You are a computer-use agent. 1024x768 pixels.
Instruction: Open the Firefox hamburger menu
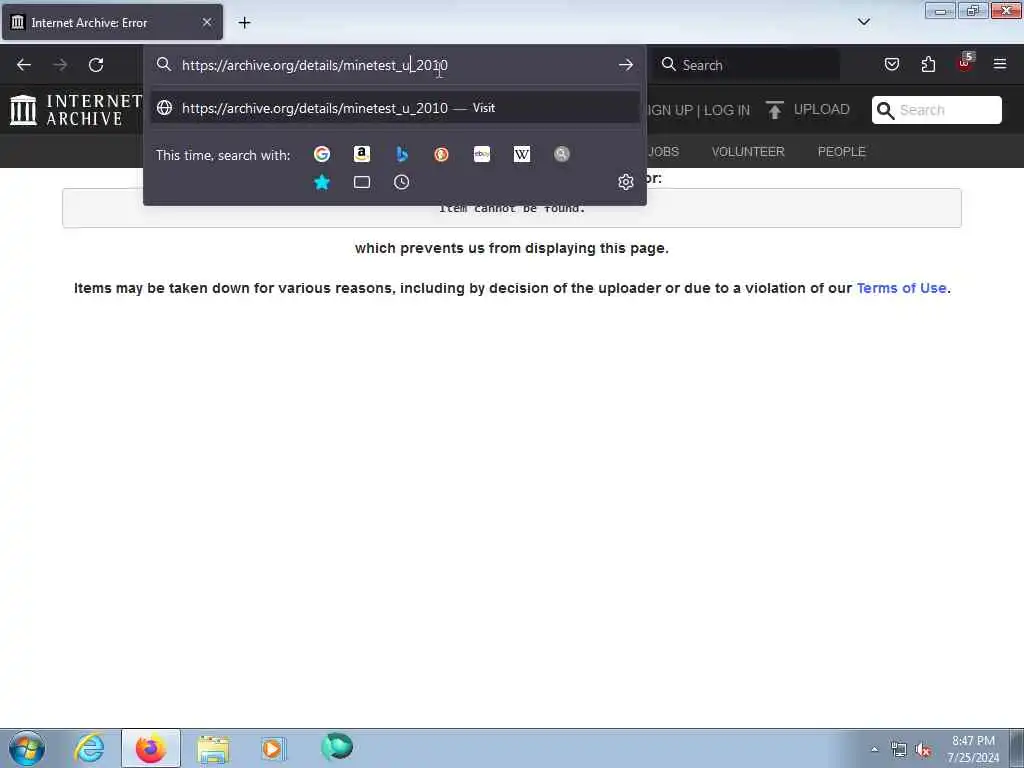(x=1000, y=64)
